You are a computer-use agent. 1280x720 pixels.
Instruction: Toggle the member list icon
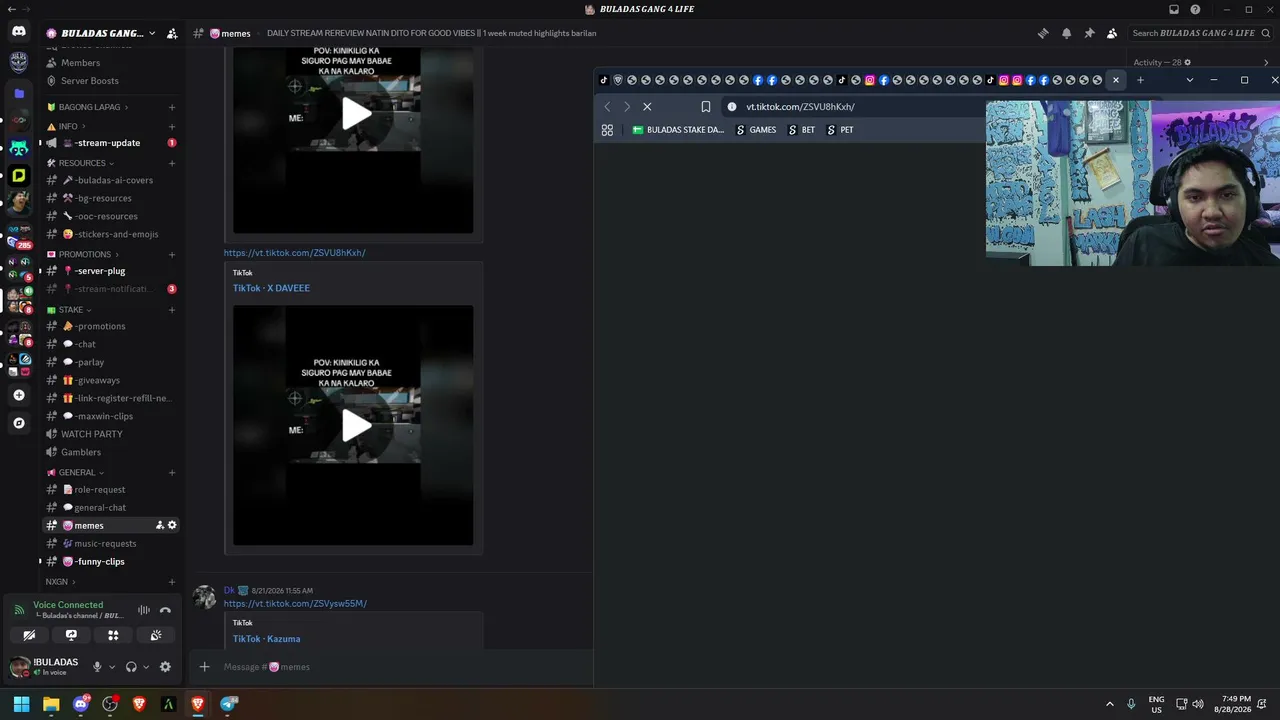point(1112,33)
